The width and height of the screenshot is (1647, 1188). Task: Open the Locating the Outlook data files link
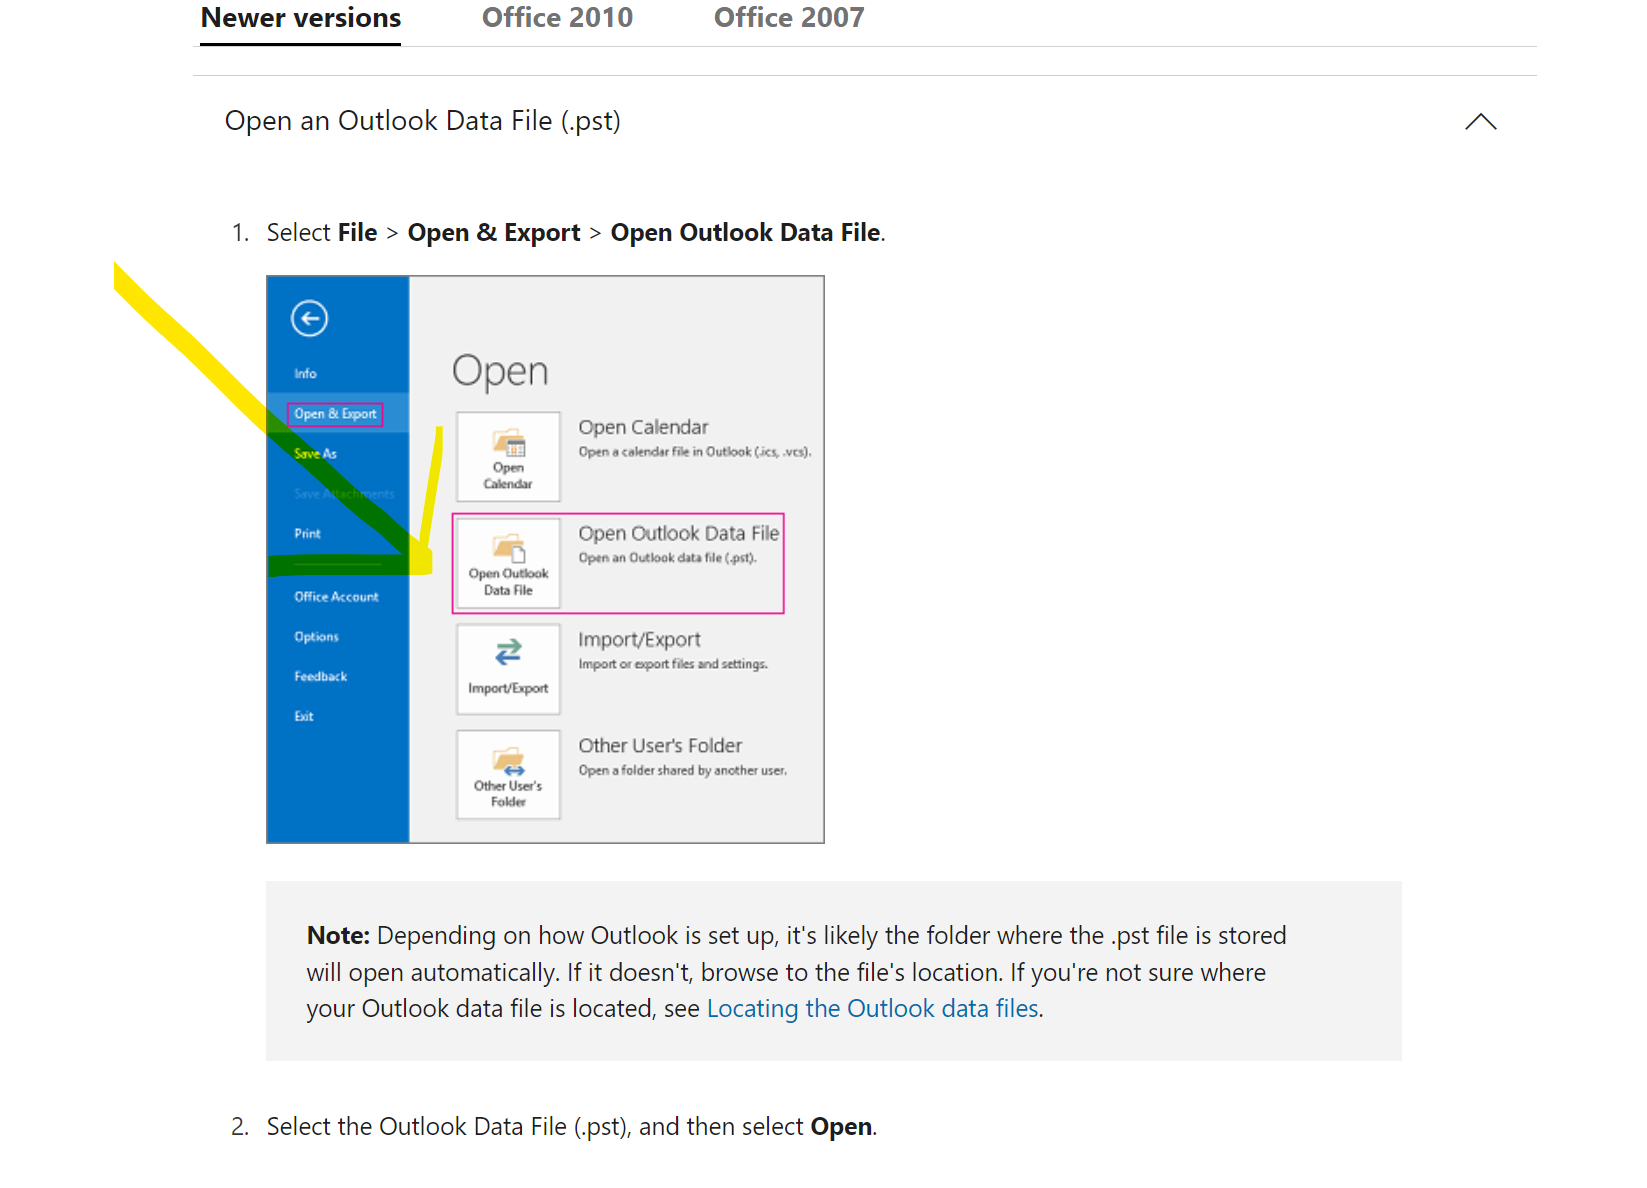[873, 1008]
